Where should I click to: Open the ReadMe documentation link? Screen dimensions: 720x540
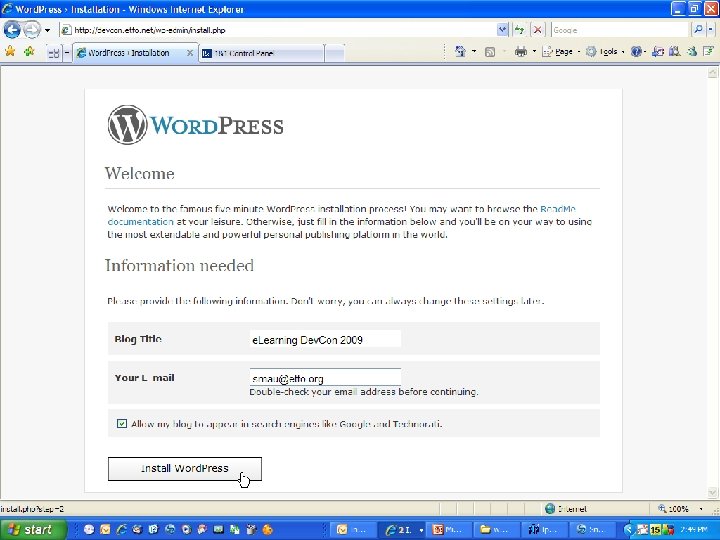pos(341,215)
